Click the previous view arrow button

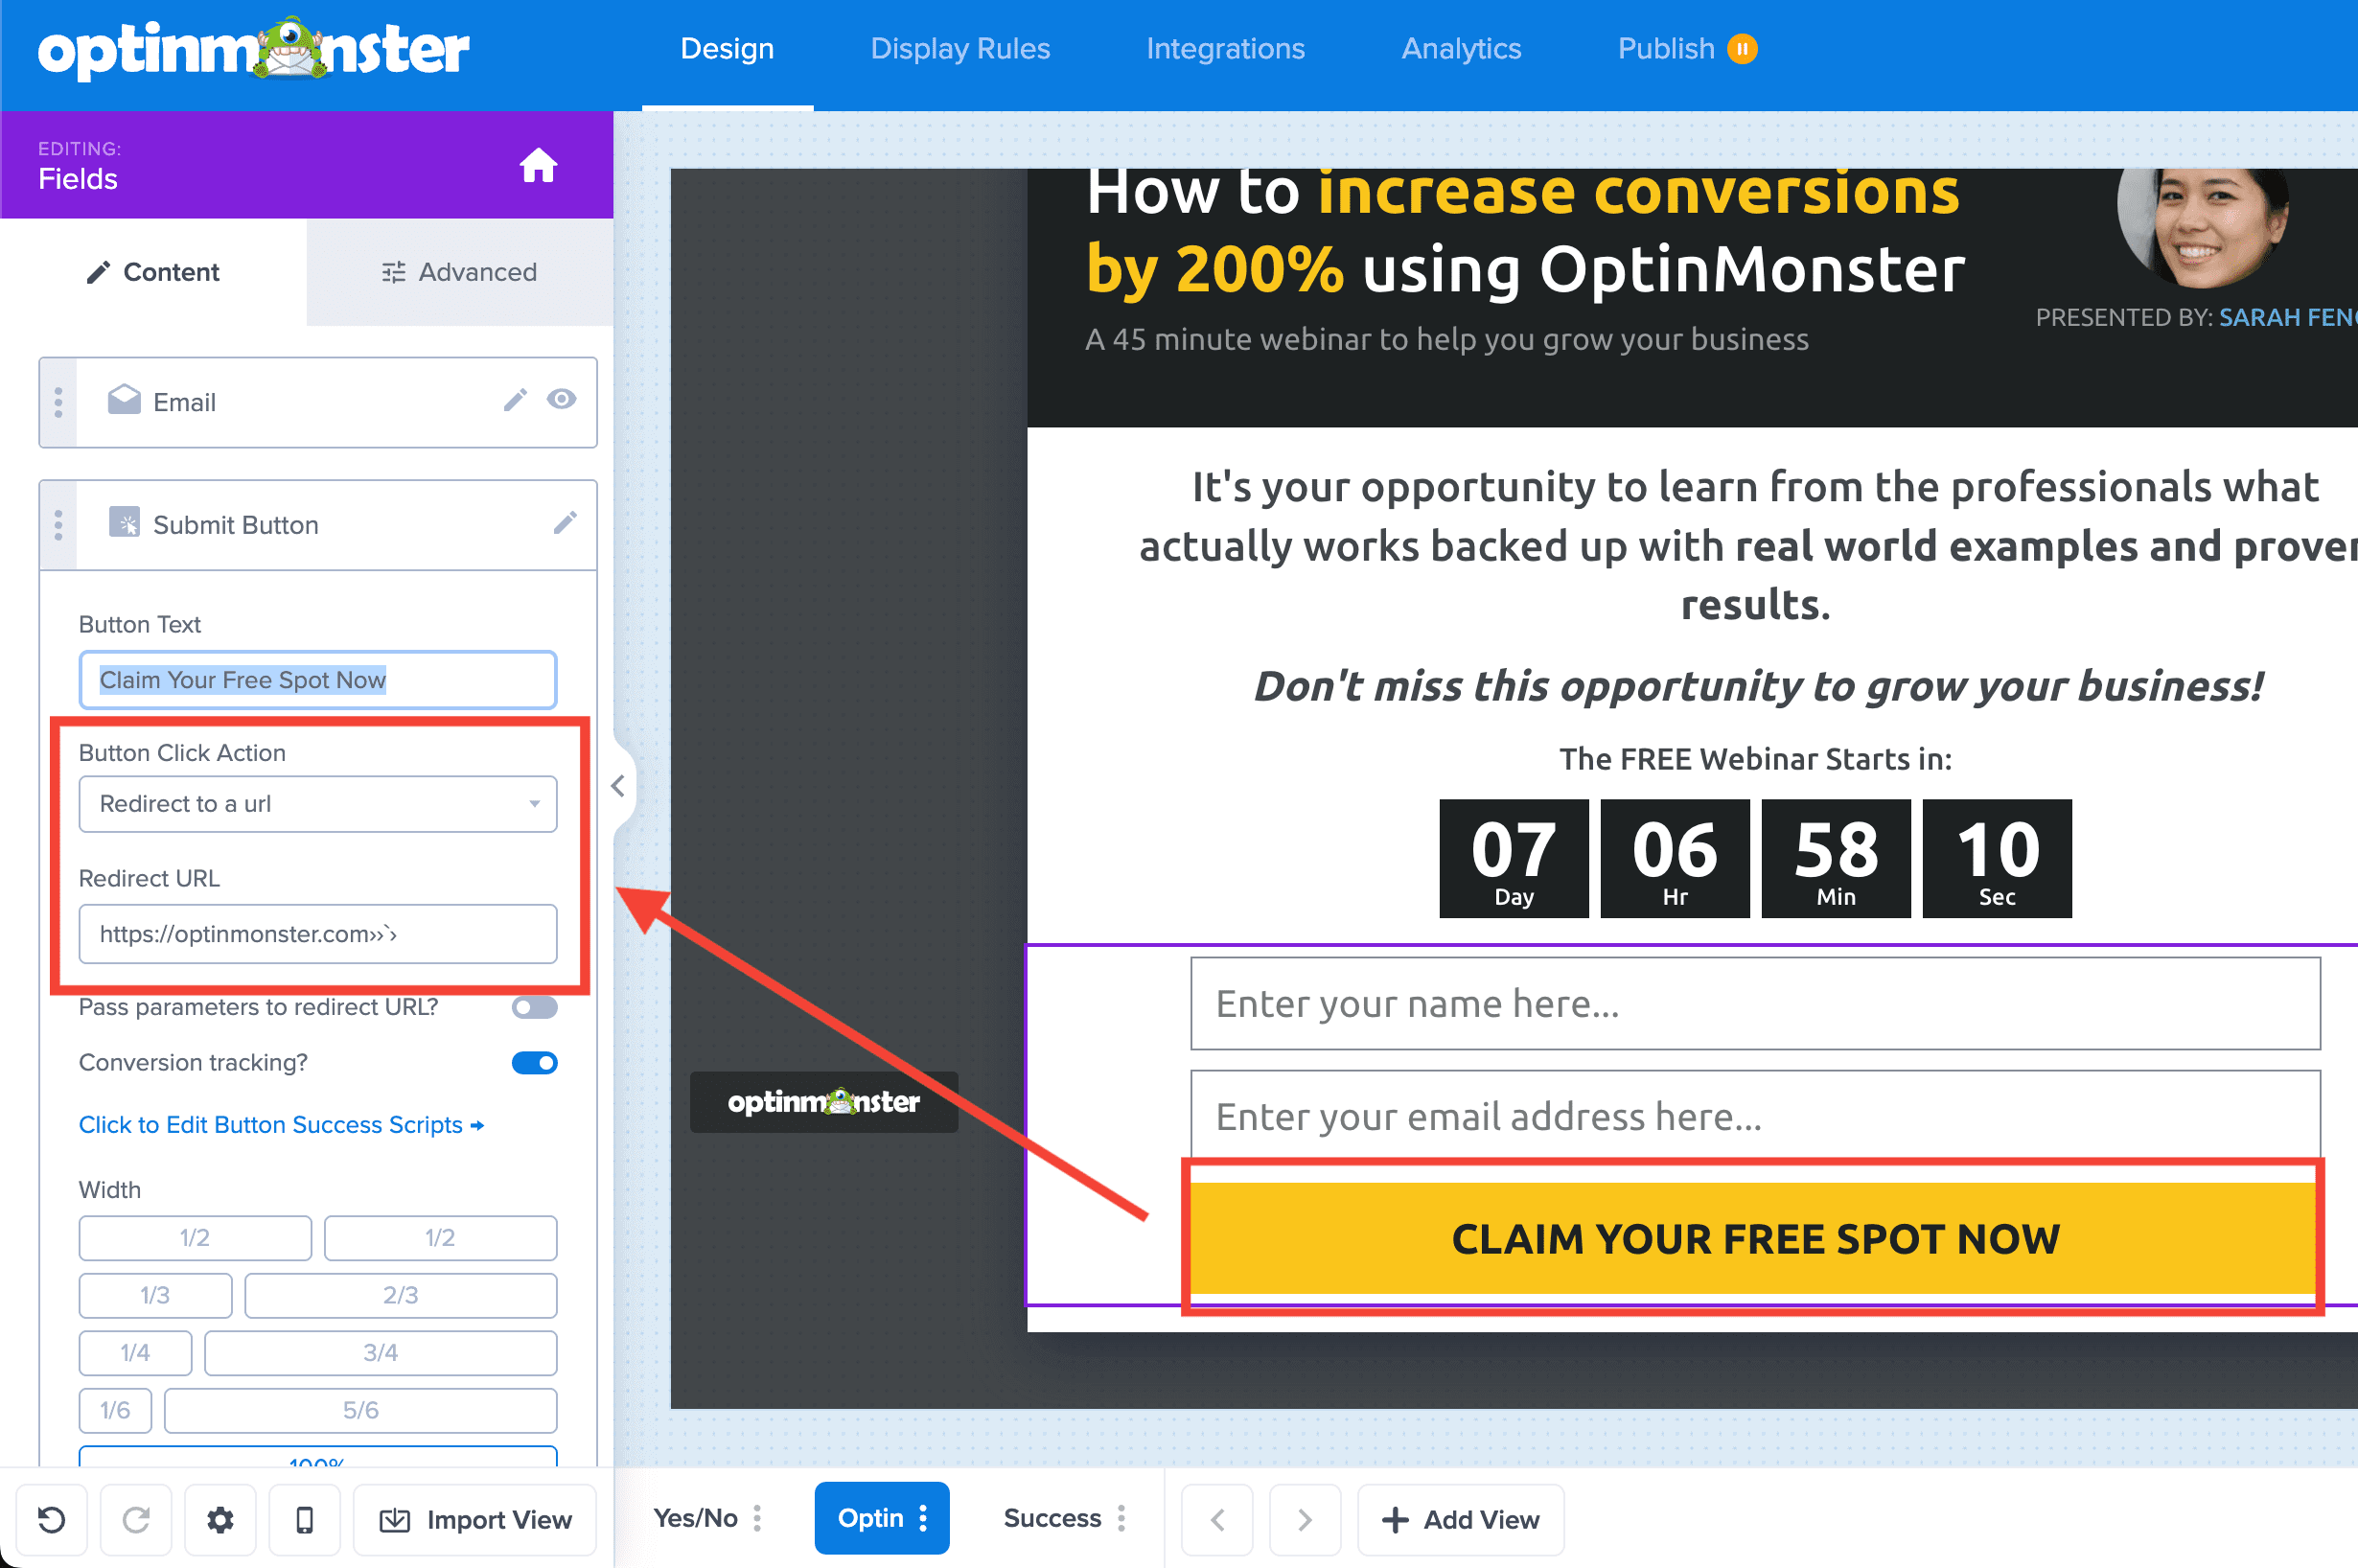pyautogui.click(x=1217, y=1520)
